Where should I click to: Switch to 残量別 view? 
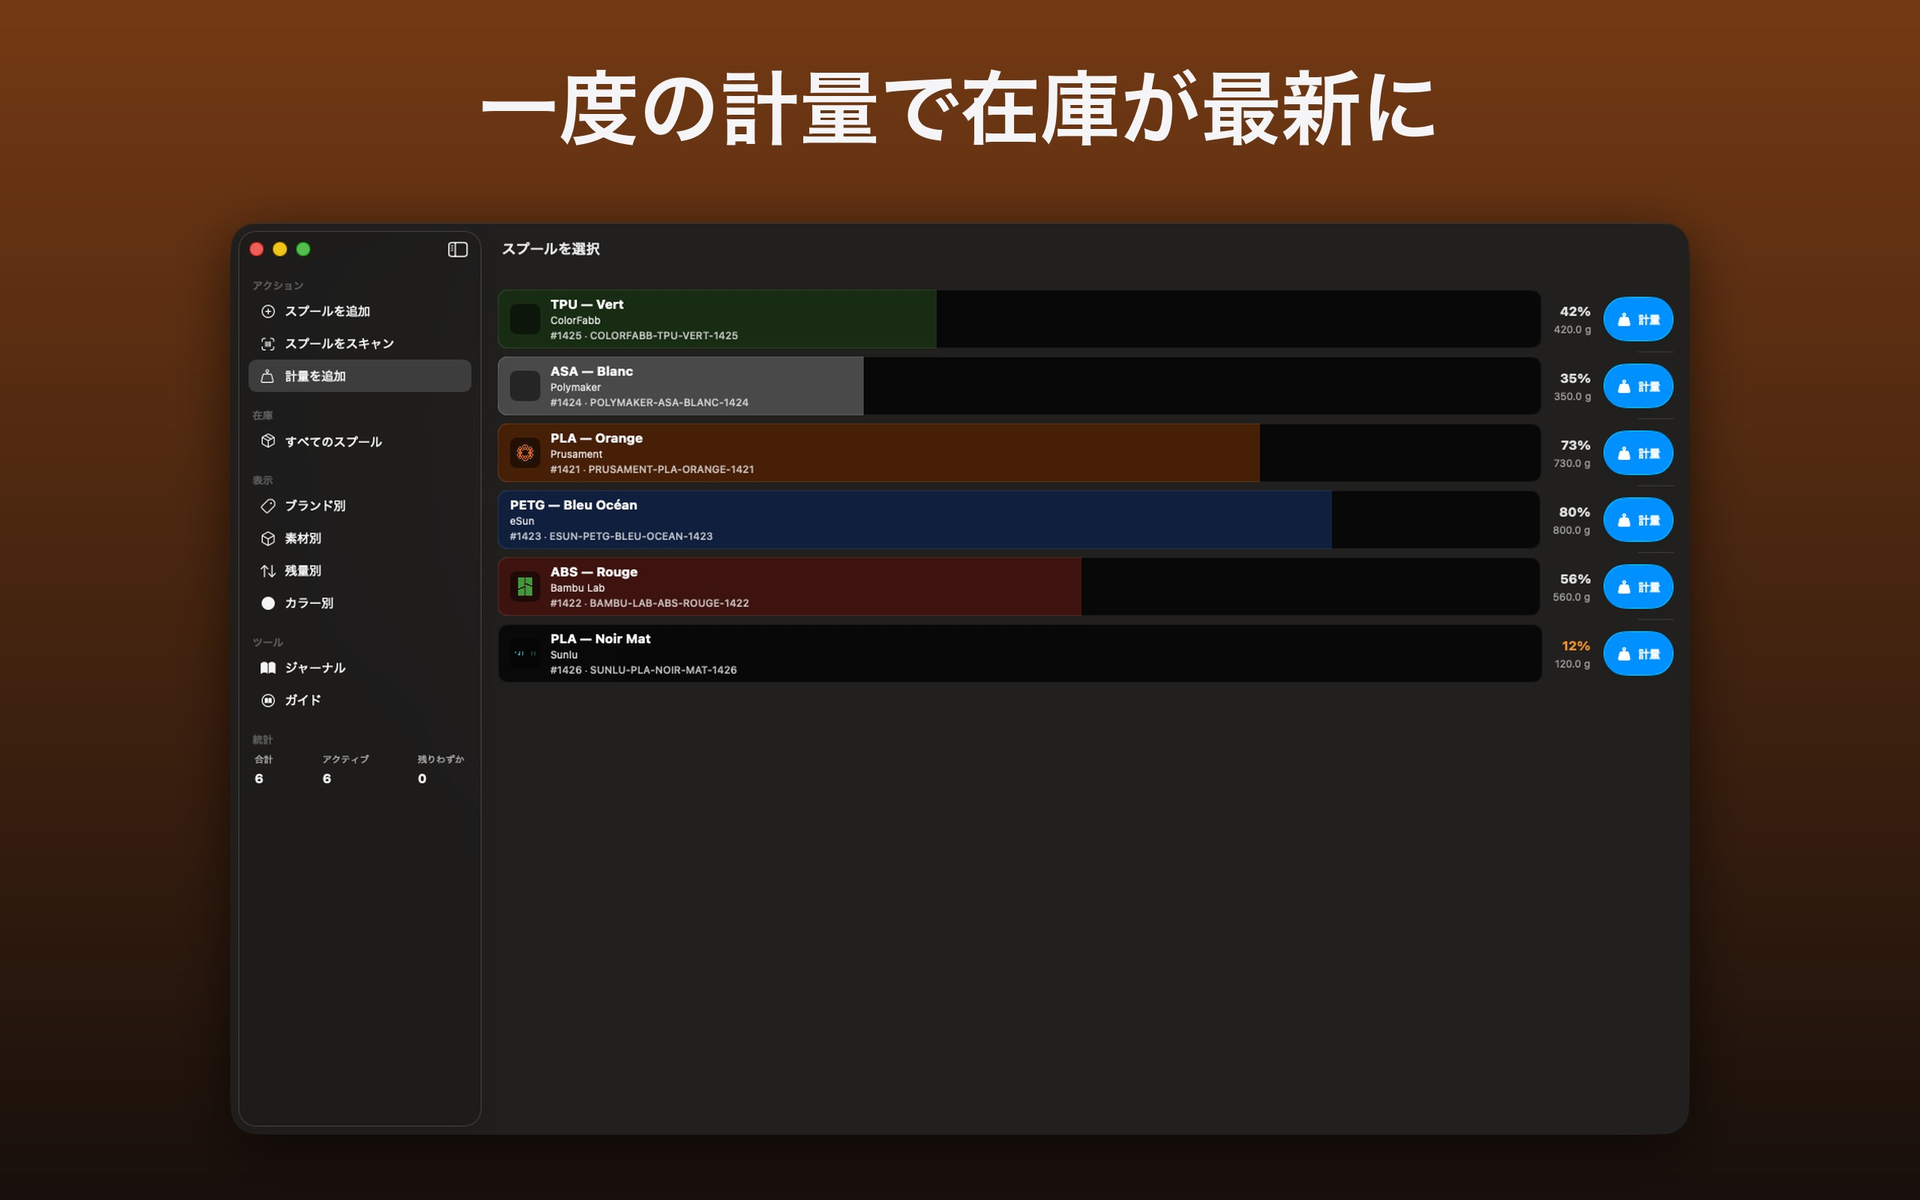360,571
